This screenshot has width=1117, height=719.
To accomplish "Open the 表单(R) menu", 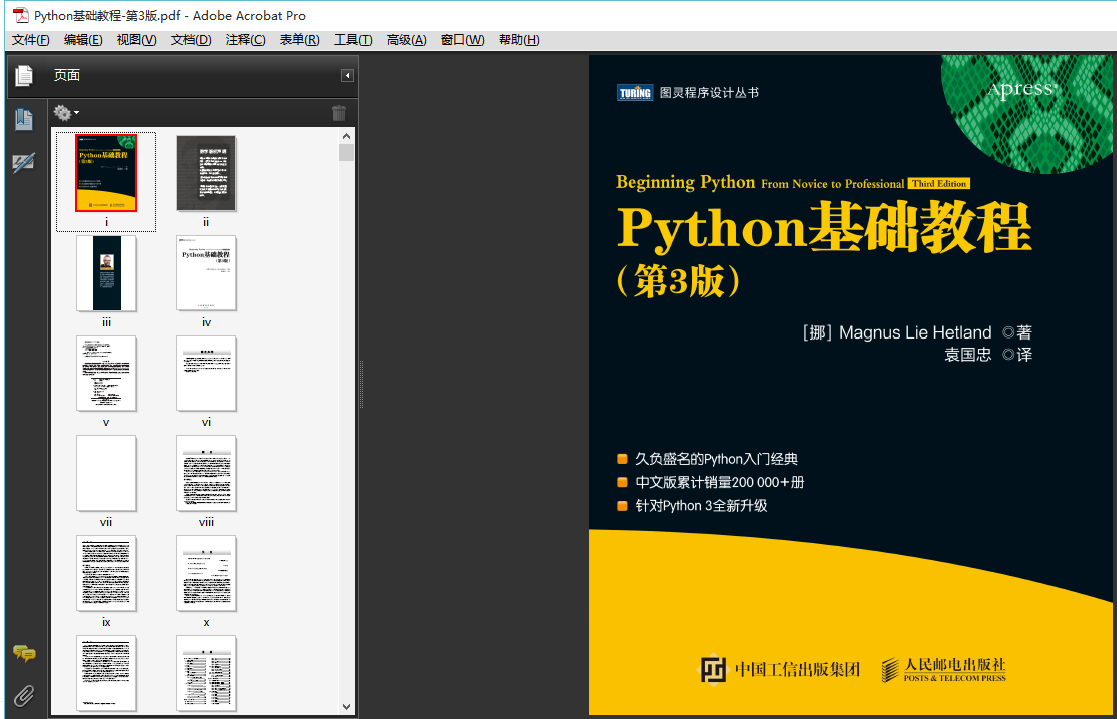I will 299,40.
